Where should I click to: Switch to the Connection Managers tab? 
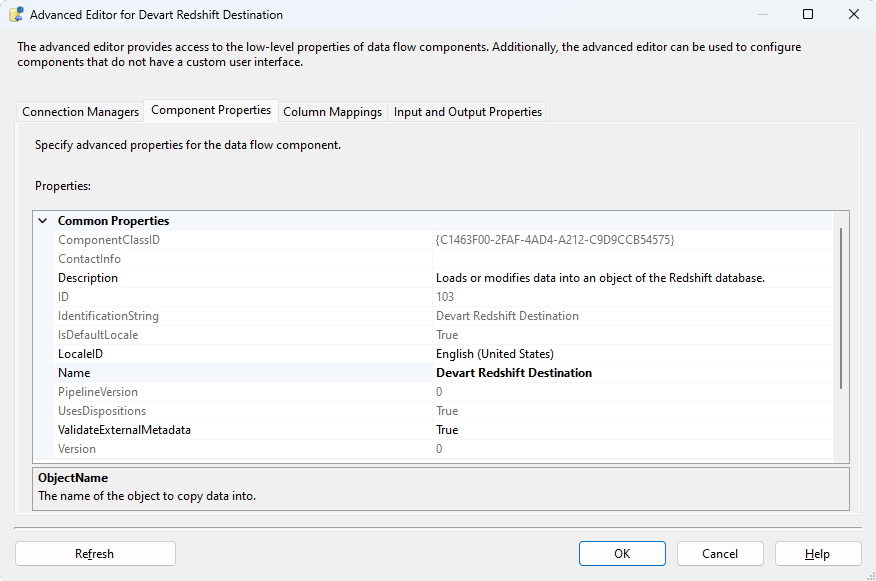pos(80,112)
